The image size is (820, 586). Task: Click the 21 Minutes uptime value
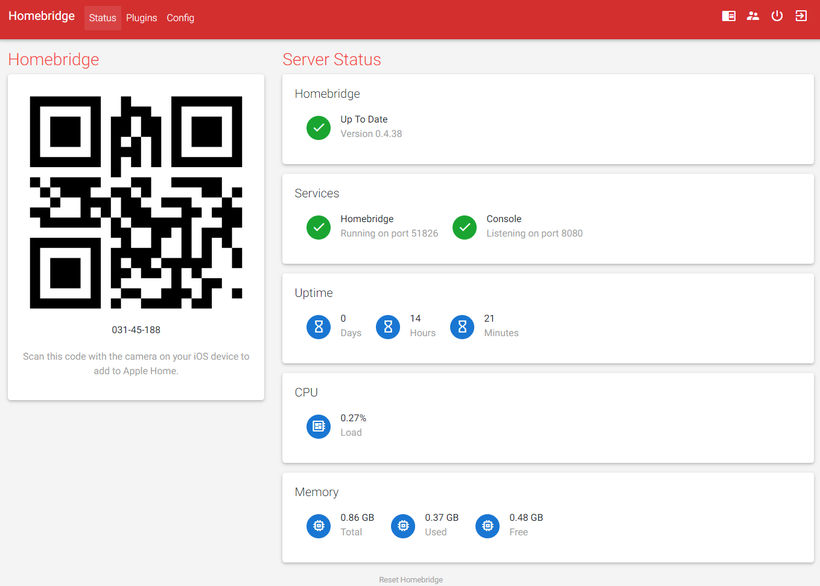click(489, 318)
